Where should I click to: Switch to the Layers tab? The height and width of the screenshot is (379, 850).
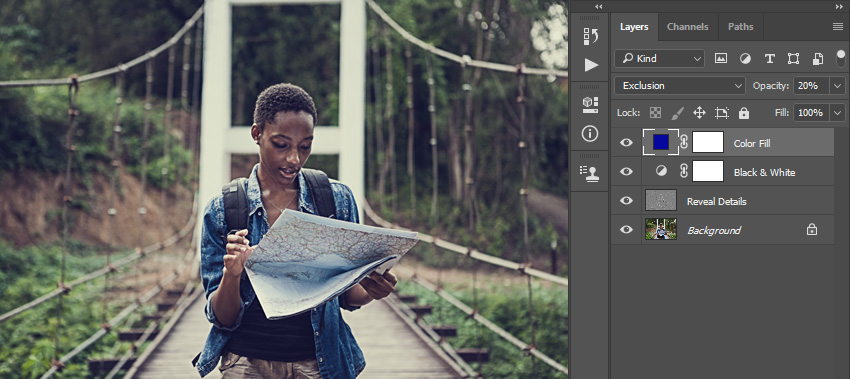pos(634,27)
